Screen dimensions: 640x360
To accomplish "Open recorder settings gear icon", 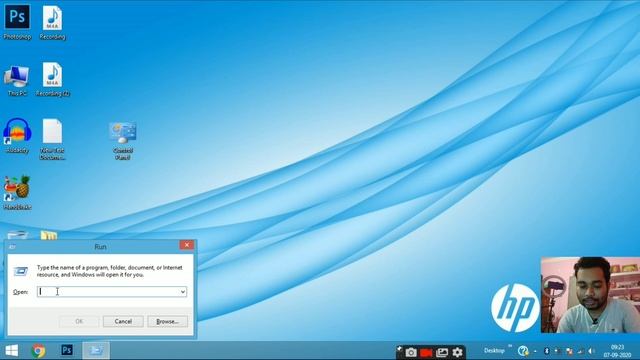I will pos(458,352).
